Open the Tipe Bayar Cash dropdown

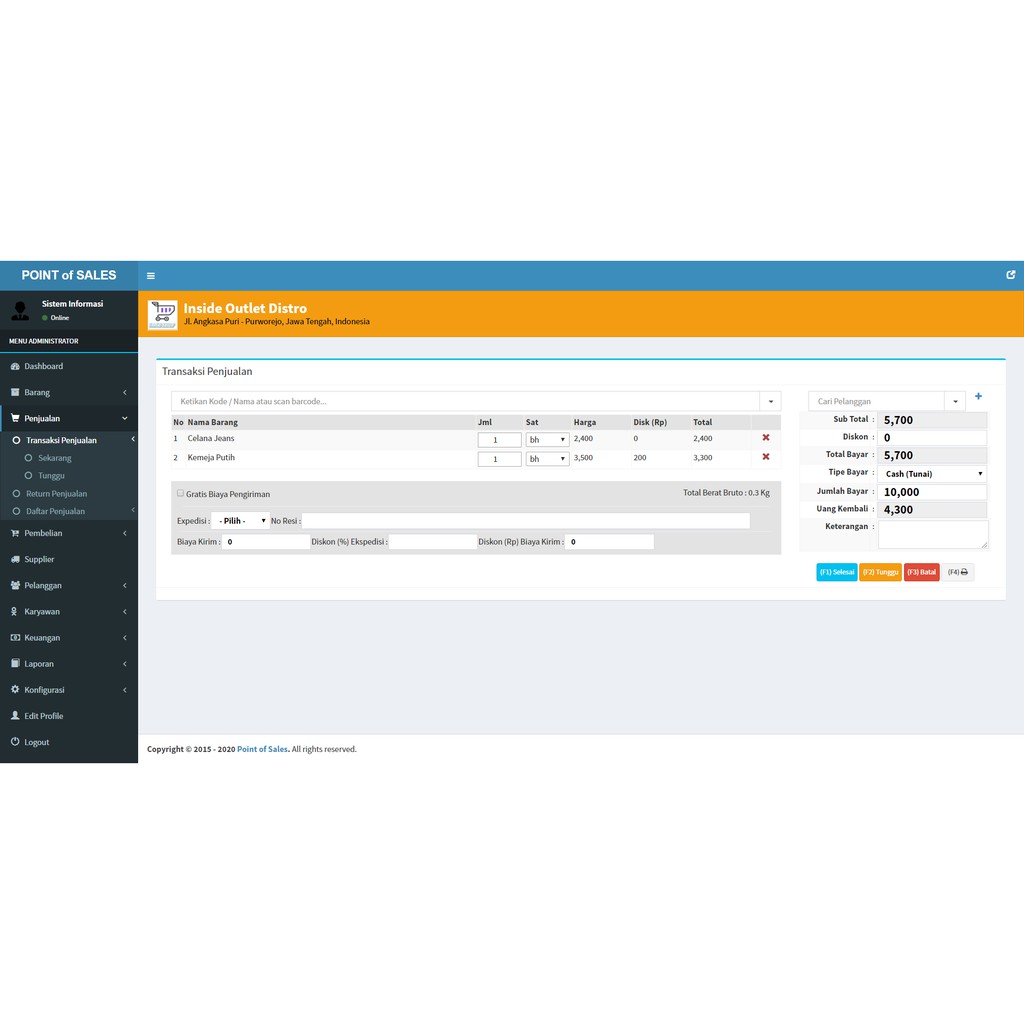(933, 474)
